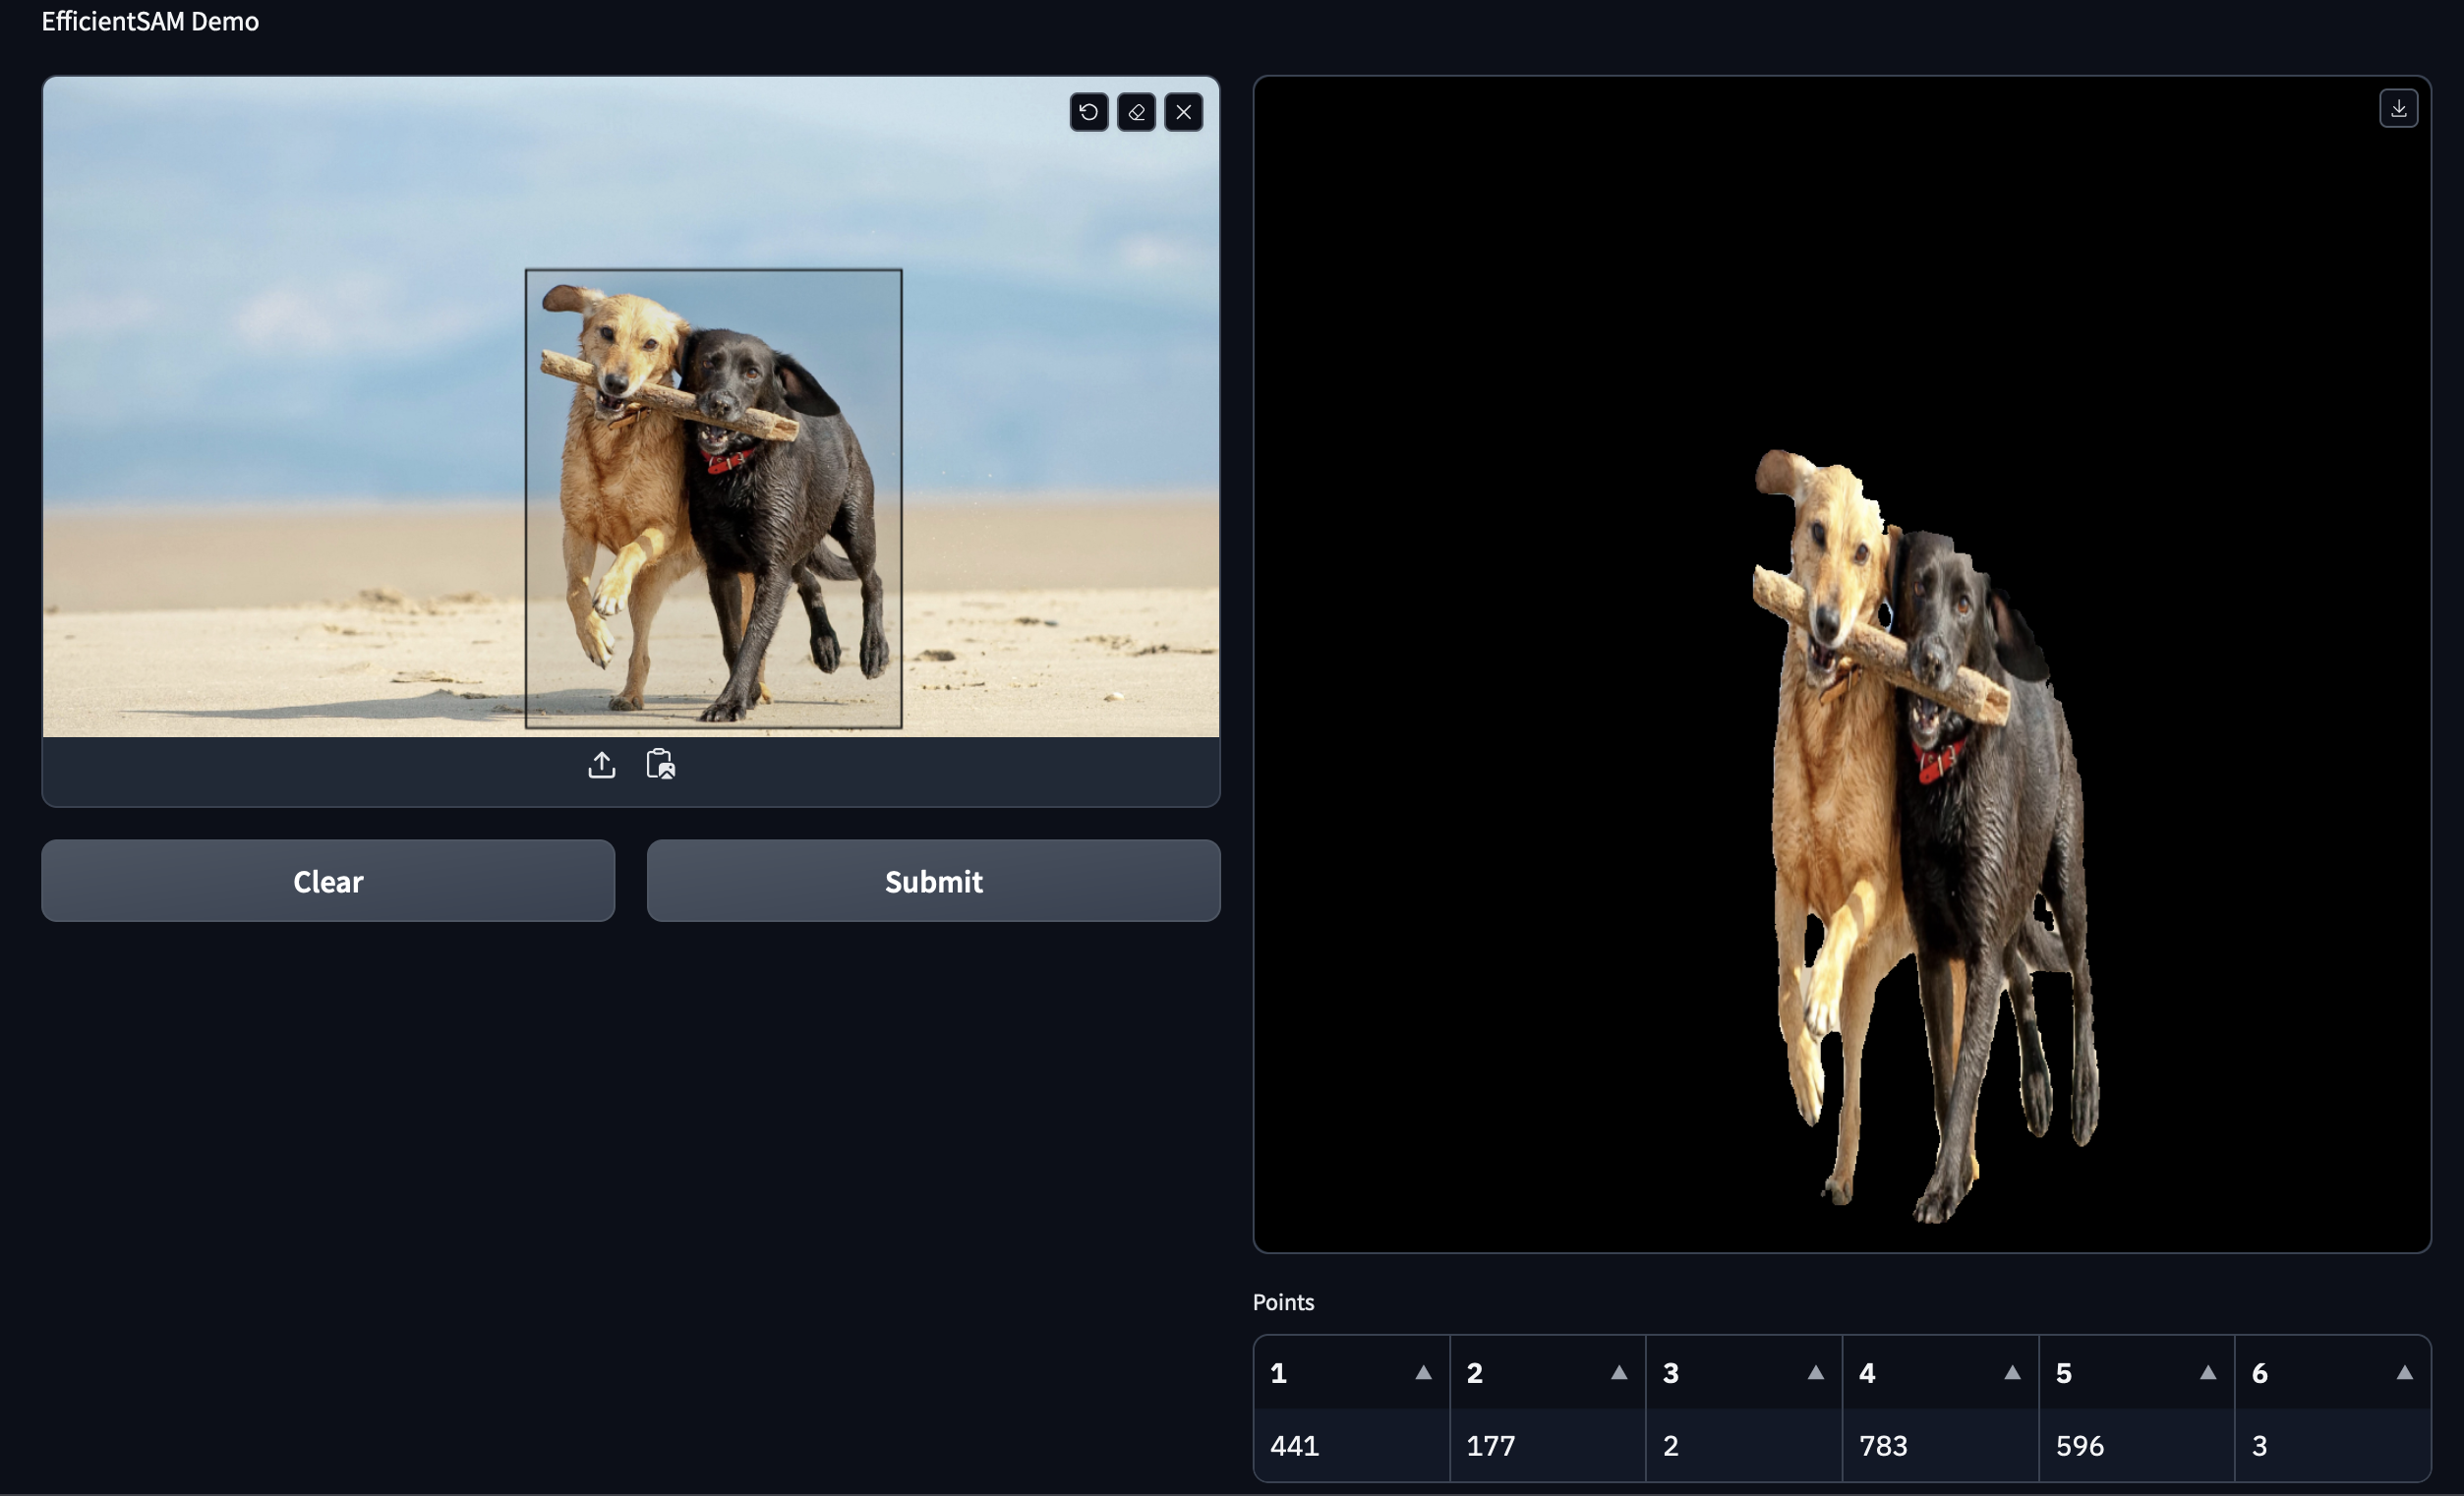Click the paste from clipboard icon
The width and height of the screenshot is (2464, 1496).
(x=660, y=765)
